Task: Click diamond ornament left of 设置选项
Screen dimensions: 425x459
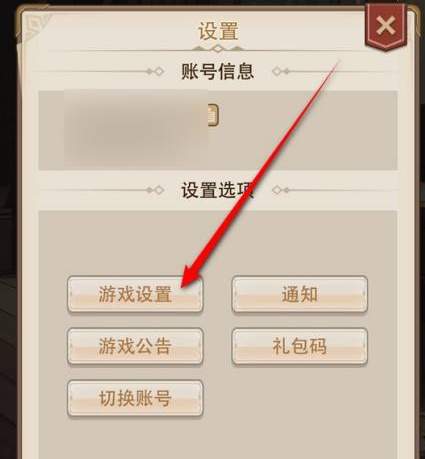Action: (155, 190)
